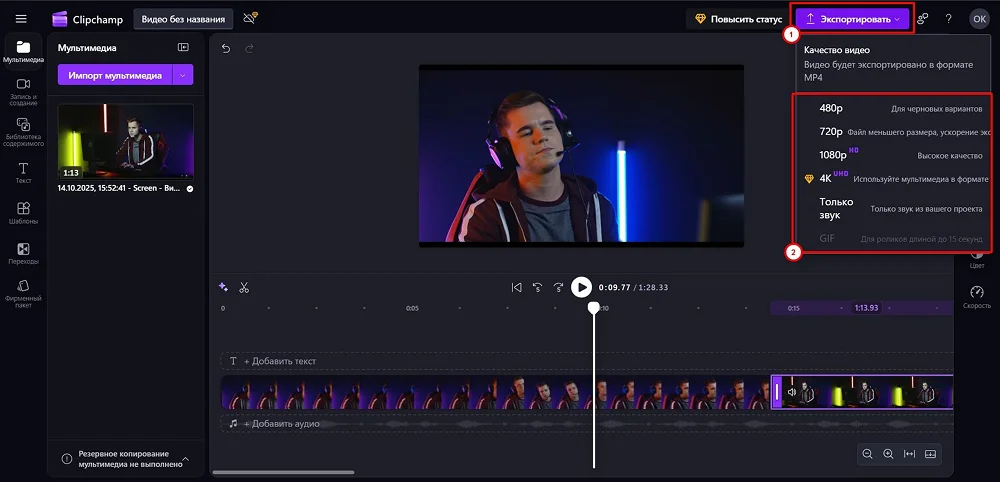Expand the Import multimedia dropdown arrow
Screen dimensions: 1000x482
[183, 75]
